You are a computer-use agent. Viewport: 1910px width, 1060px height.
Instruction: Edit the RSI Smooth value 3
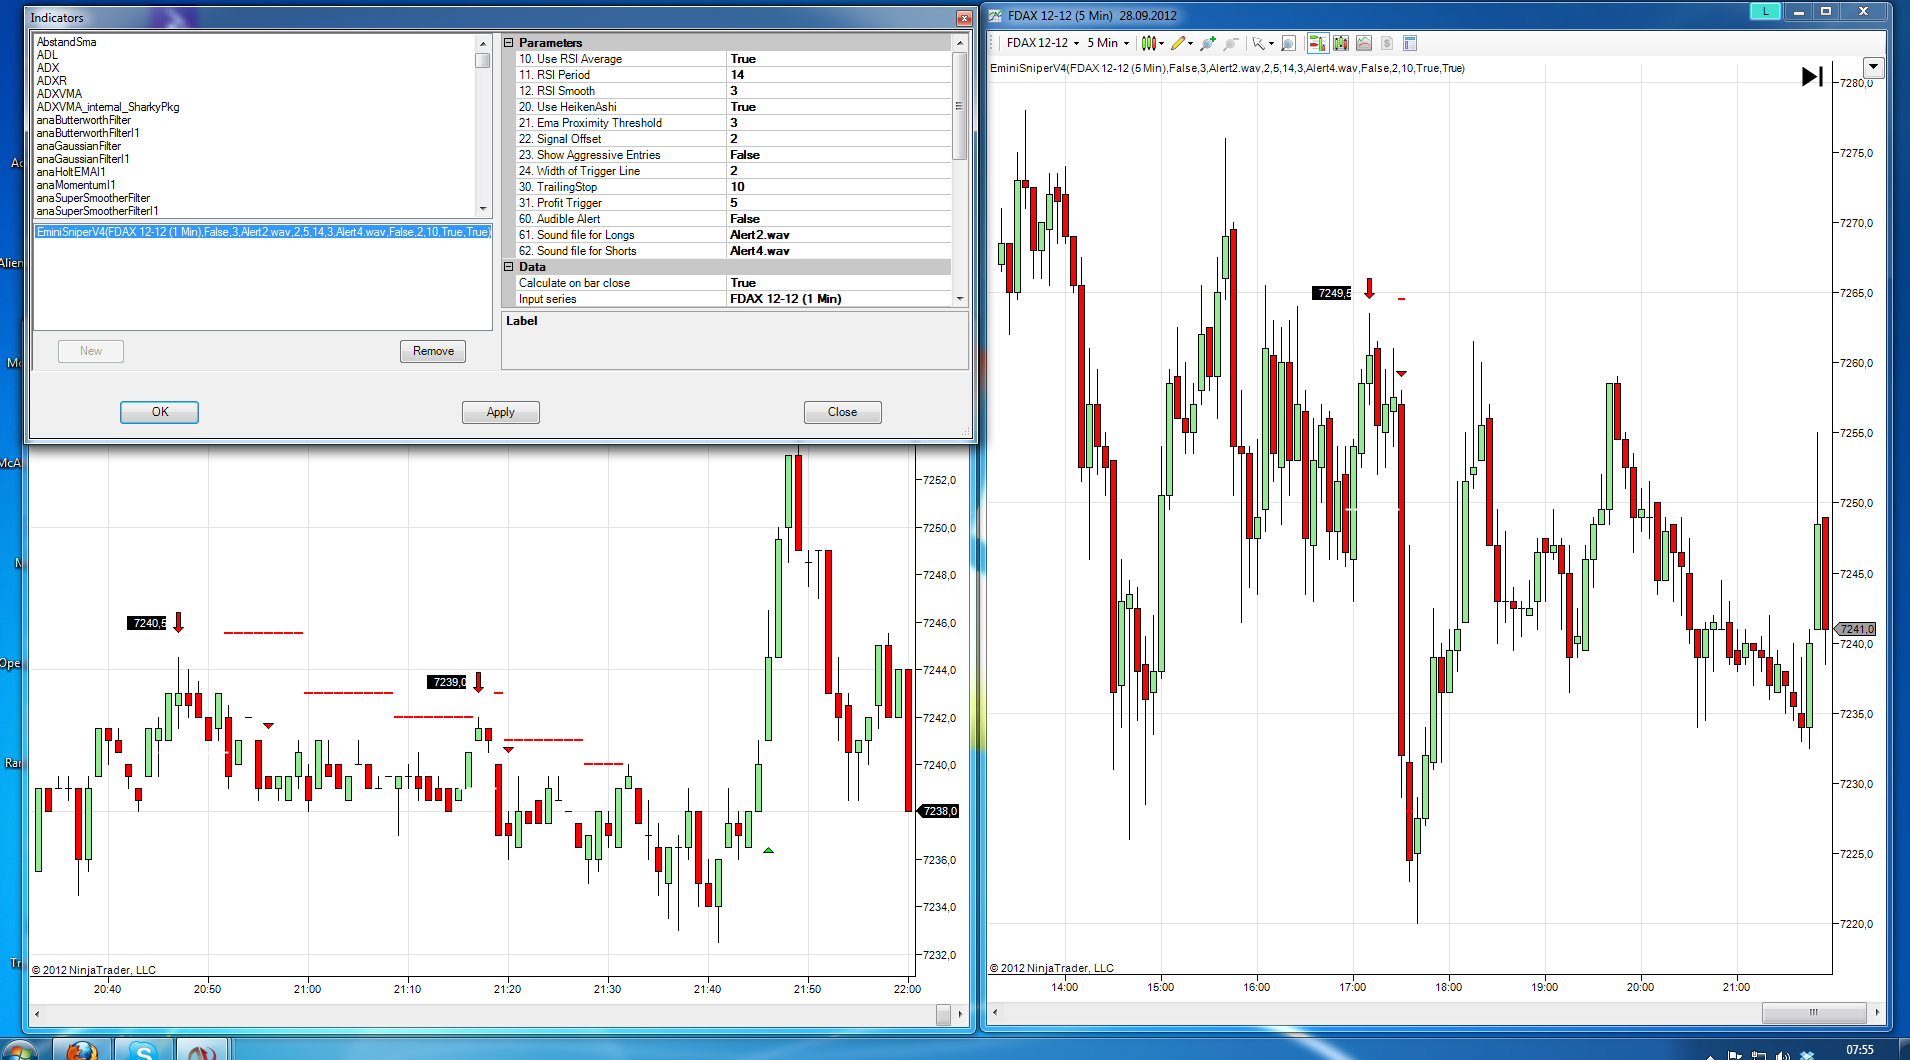(x=839, y=91)
